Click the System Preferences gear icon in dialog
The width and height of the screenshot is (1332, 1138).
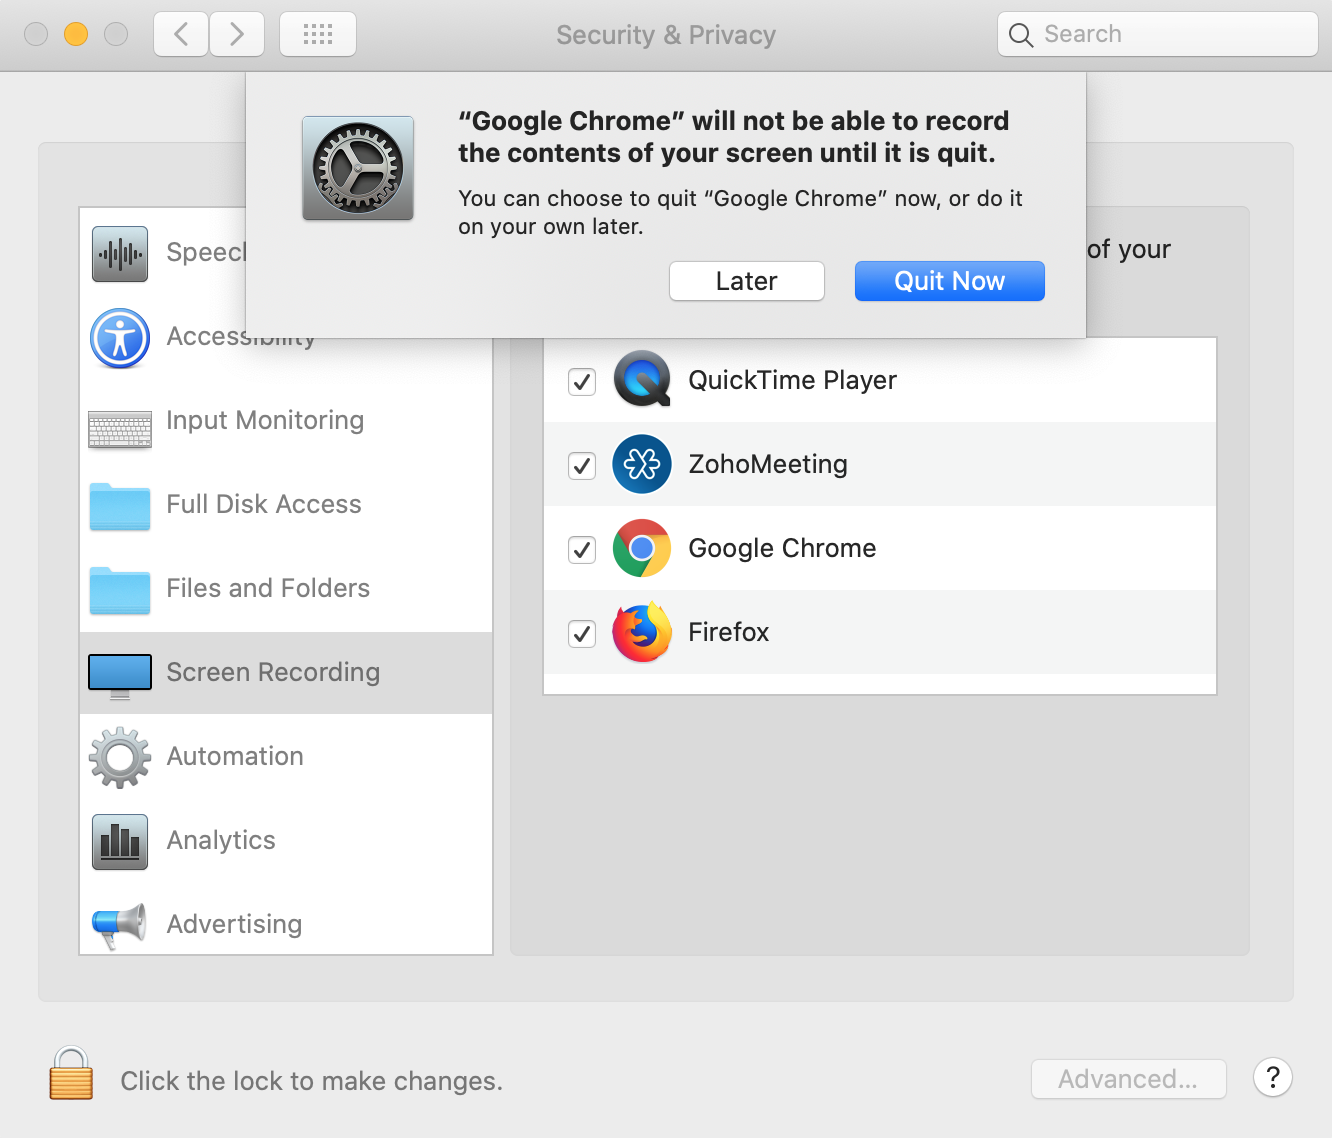(x=358, y=168)
